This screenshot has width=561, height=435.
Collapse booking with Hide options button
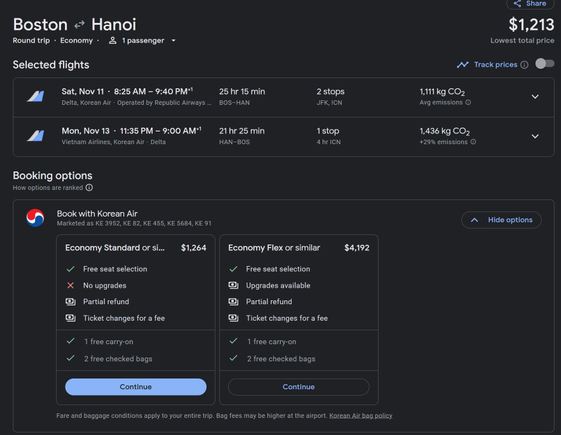501,220
